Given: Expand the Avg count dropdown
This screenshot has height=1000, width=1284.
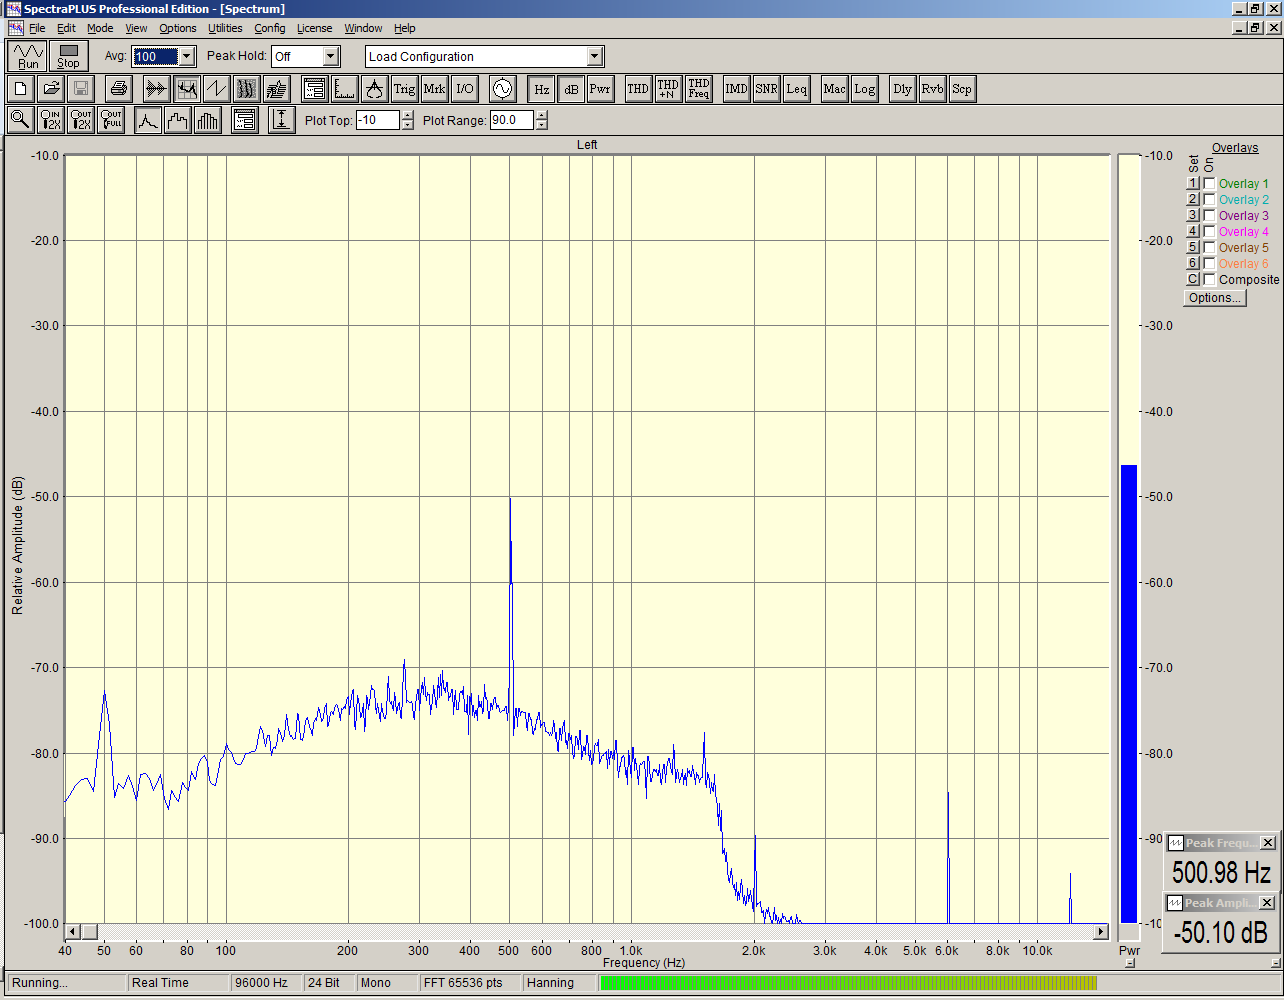Looking at the screenshot, I should [x=186, y=57].
